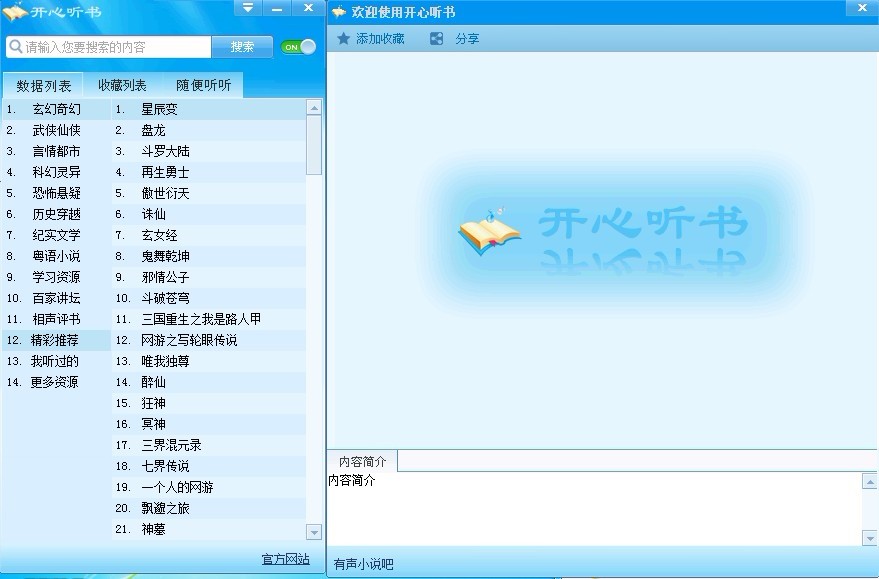This screenshot has height=579, width=879.
Task: Select book 斗罗大陆
Action: click(x=209, y=151)
